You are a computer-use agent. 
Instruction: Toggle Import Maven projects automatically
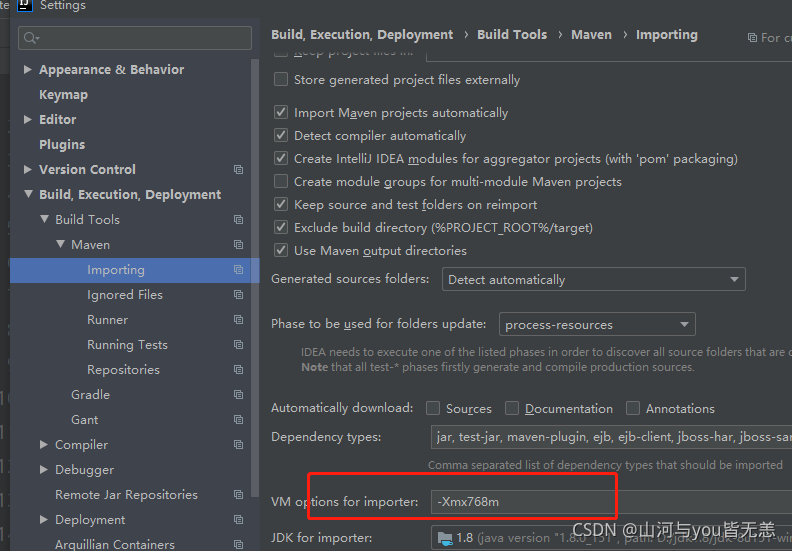(x=281, y=112)
